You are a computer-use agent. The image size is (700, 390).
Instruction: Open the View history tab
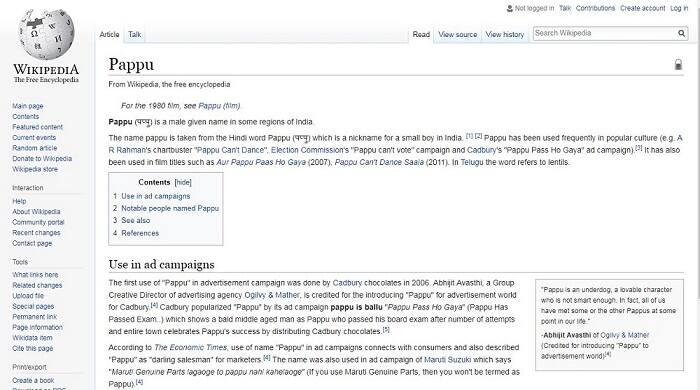coord(504,34)
